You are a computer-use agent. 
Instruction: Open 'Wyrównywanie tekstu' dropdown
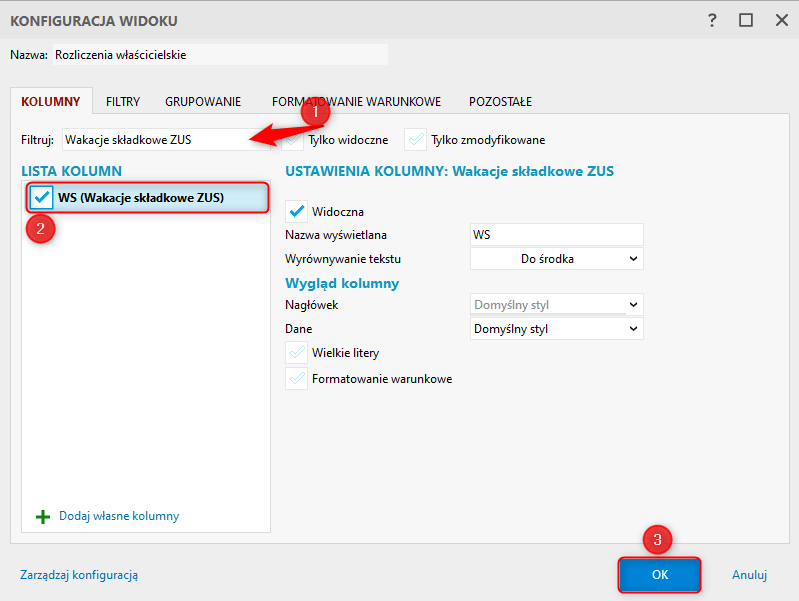tap(556, 258)
